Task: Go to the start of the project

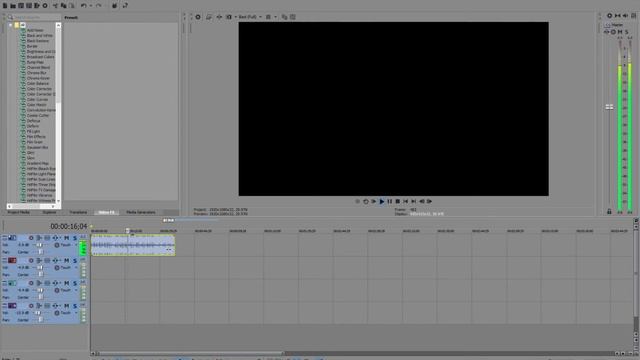Action: tap(406, 201)
